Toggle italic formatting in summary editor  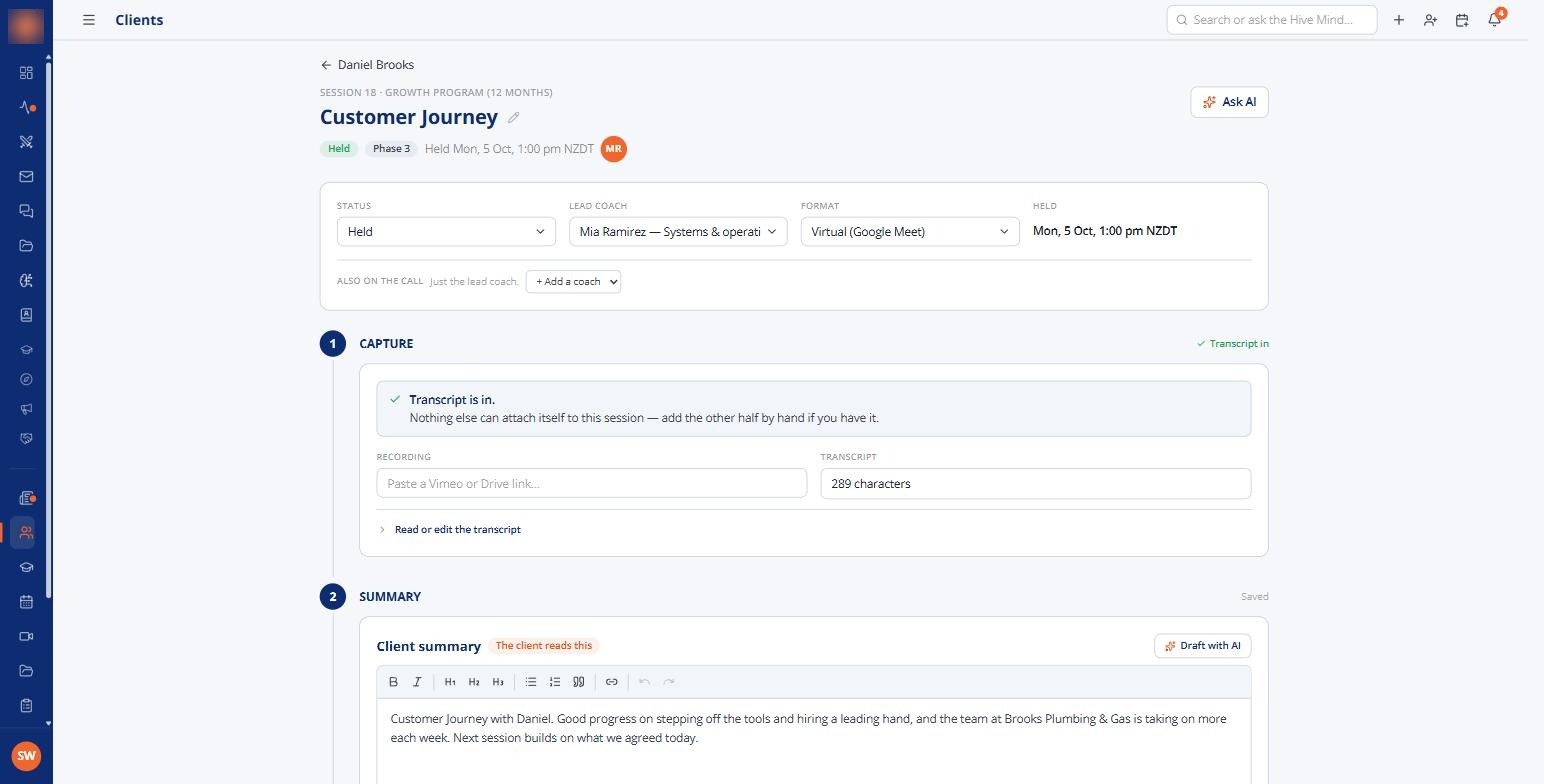tap(417, 682)
